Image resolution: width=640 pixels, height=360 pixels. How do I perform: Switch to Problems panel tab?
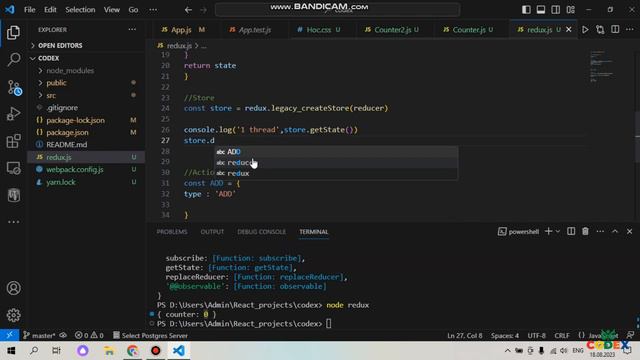(172, 232)
